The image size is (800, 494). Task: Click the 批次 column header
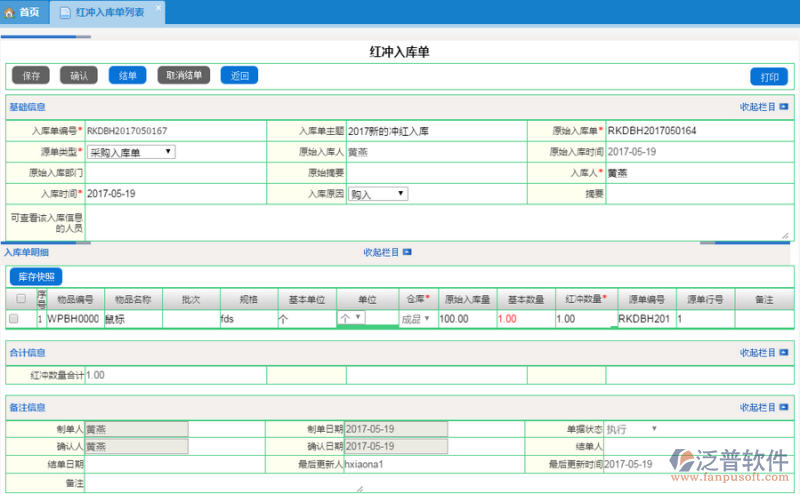pos(191,299)
